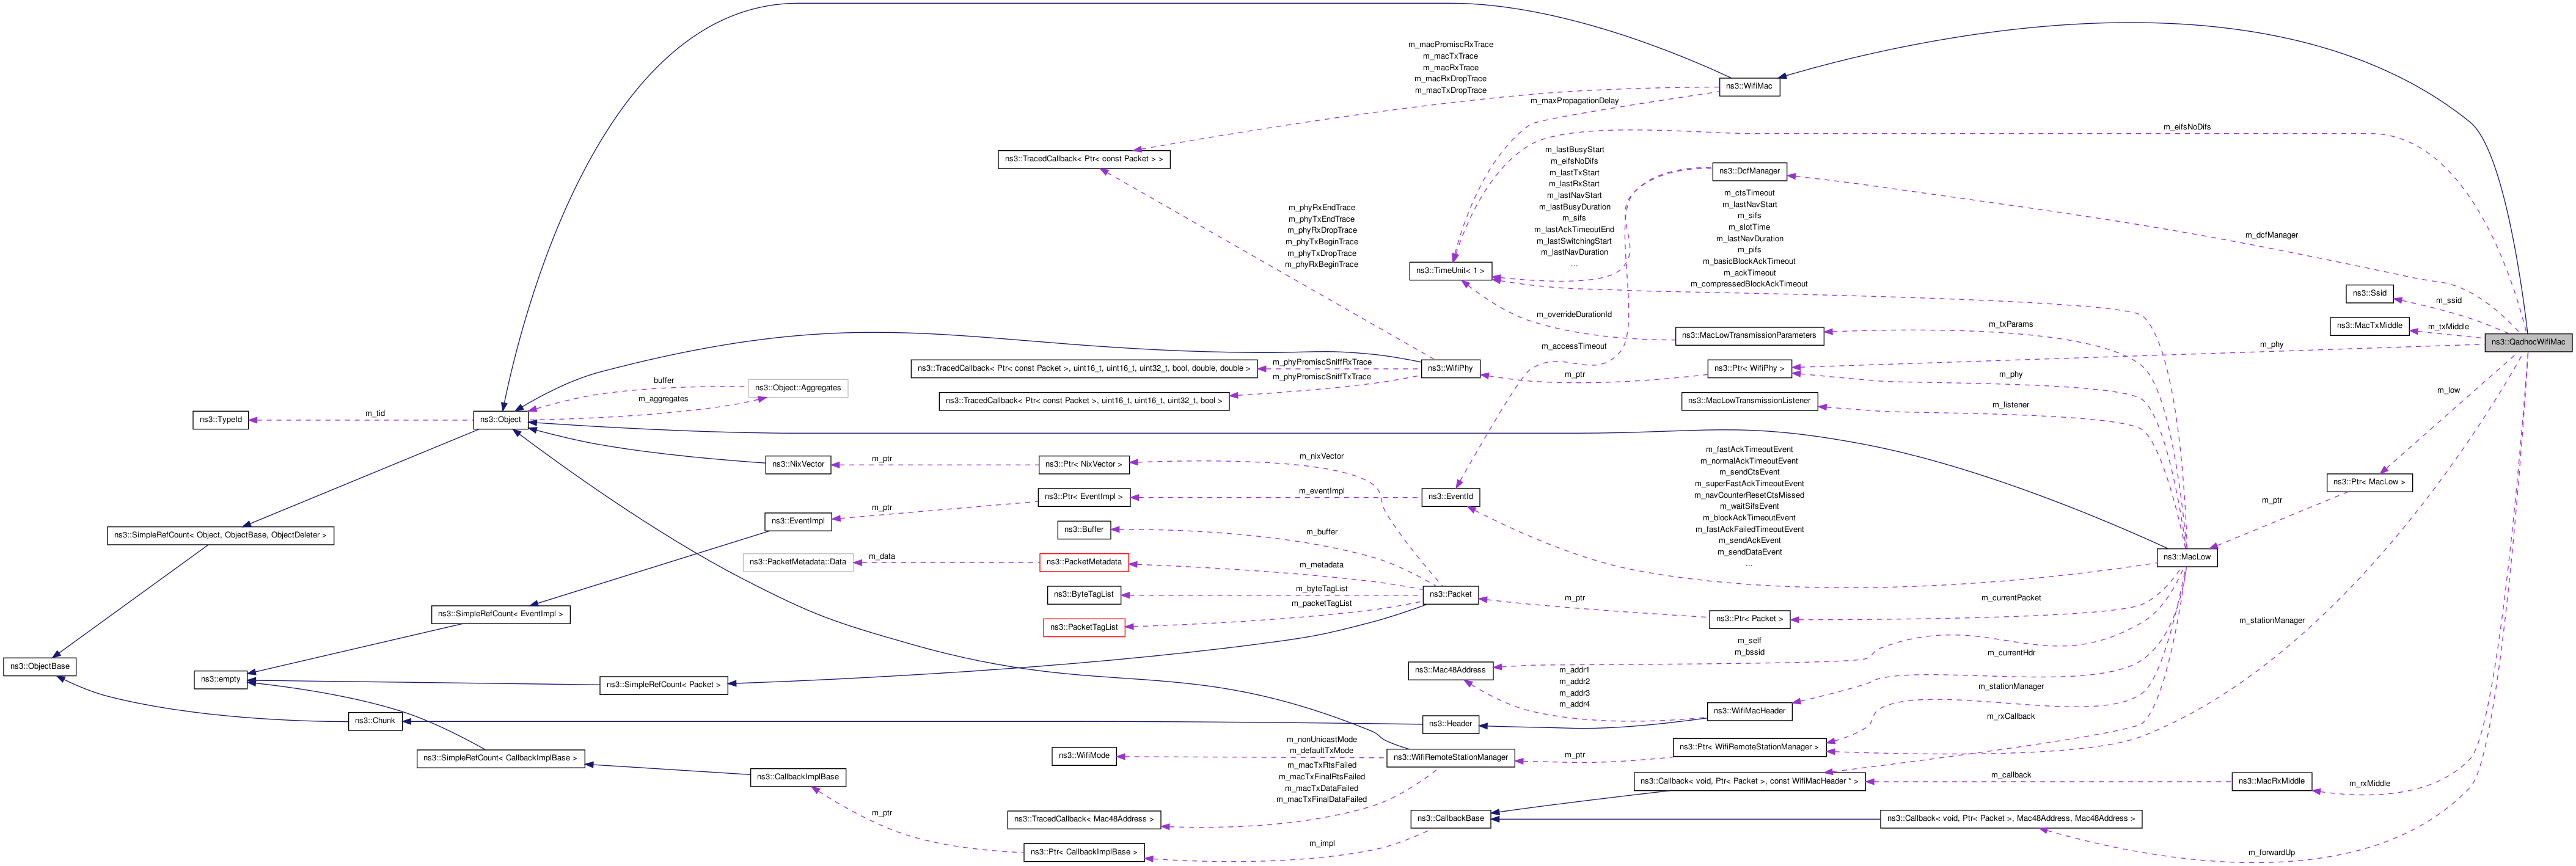Click TracedCallback node ending with uint32_t, bool
2576x866 pixels.
[x=1083, y=401]
